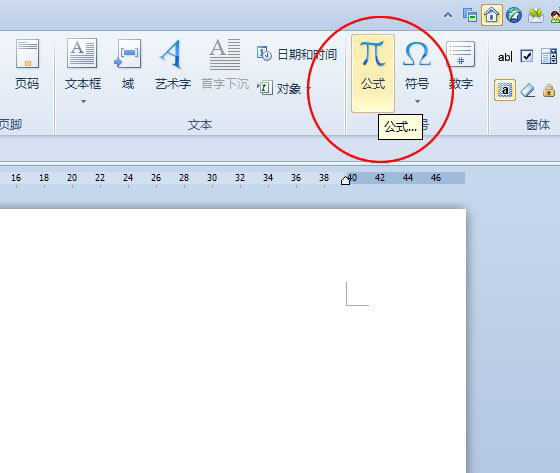Expand the 符号 dropdown arrow

417,101
